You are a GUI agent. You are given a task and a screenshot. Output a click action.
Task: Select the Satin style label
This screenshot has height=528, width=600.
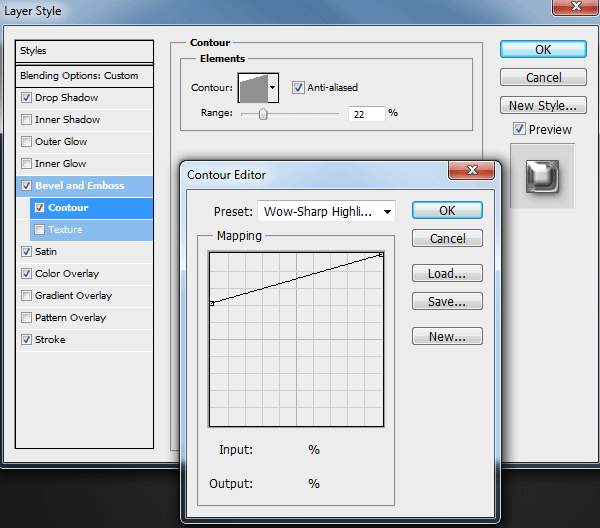[46, 251]
